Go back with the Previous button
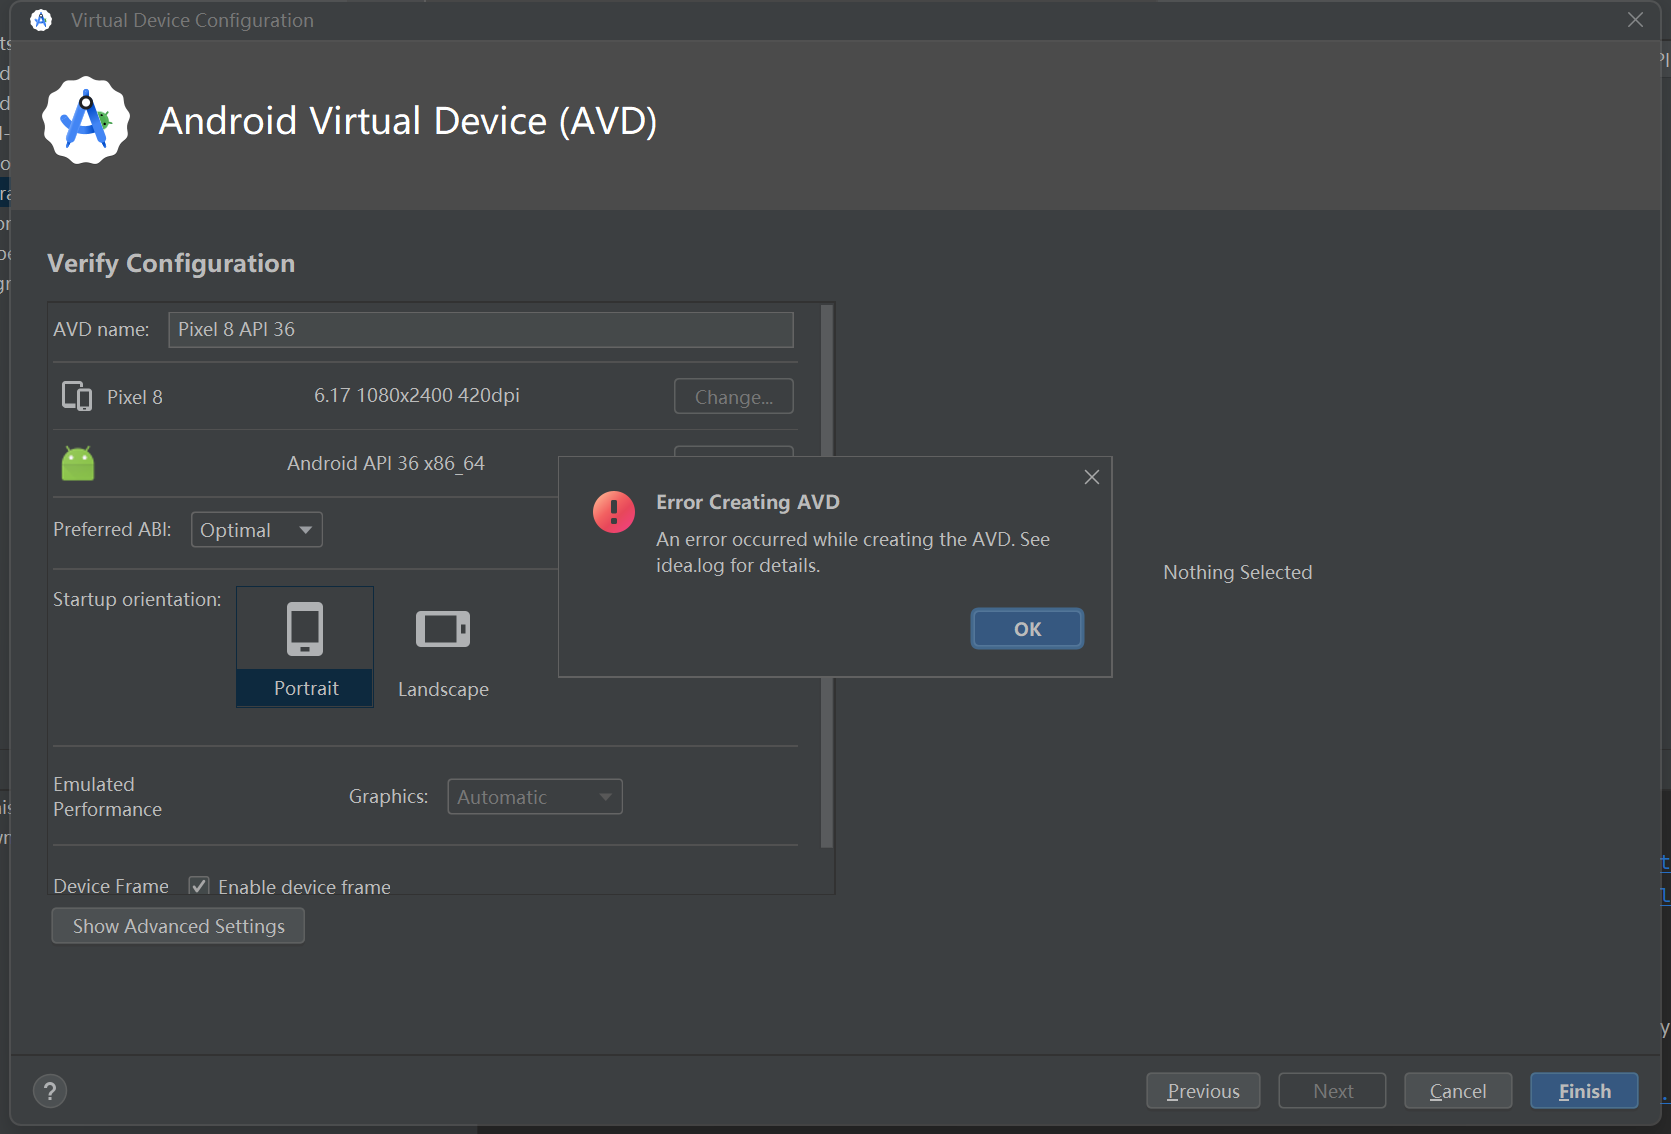Image resolution: width=1671 pixels, height=1134 pixels. pos(1203,1091)
